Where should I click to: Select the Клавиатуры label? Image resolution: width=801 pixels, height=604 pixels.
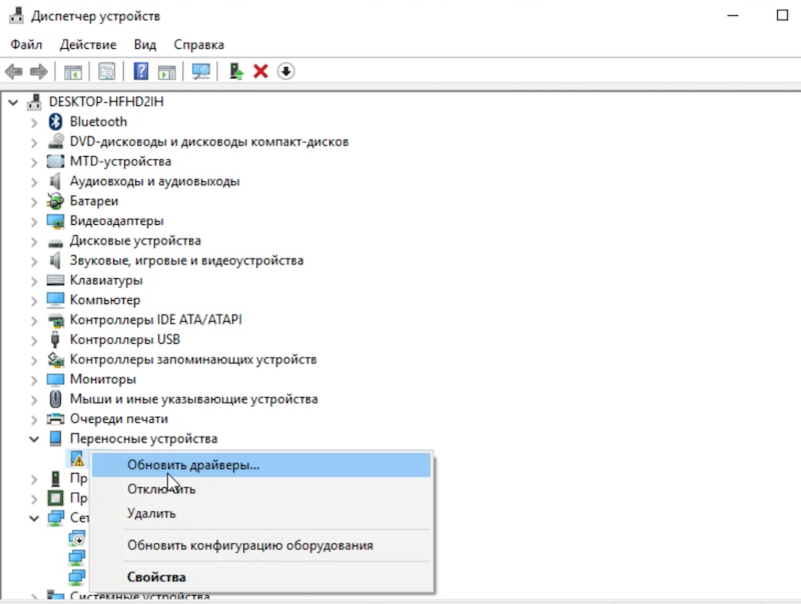(106, 280)
